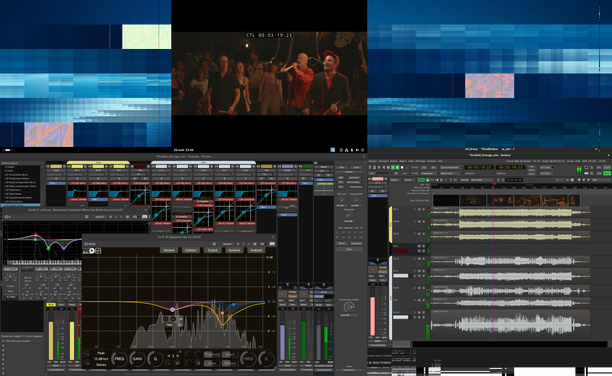Toggle bypass icon in x42-eq plugin window toolbar

[x=7, y=216]
